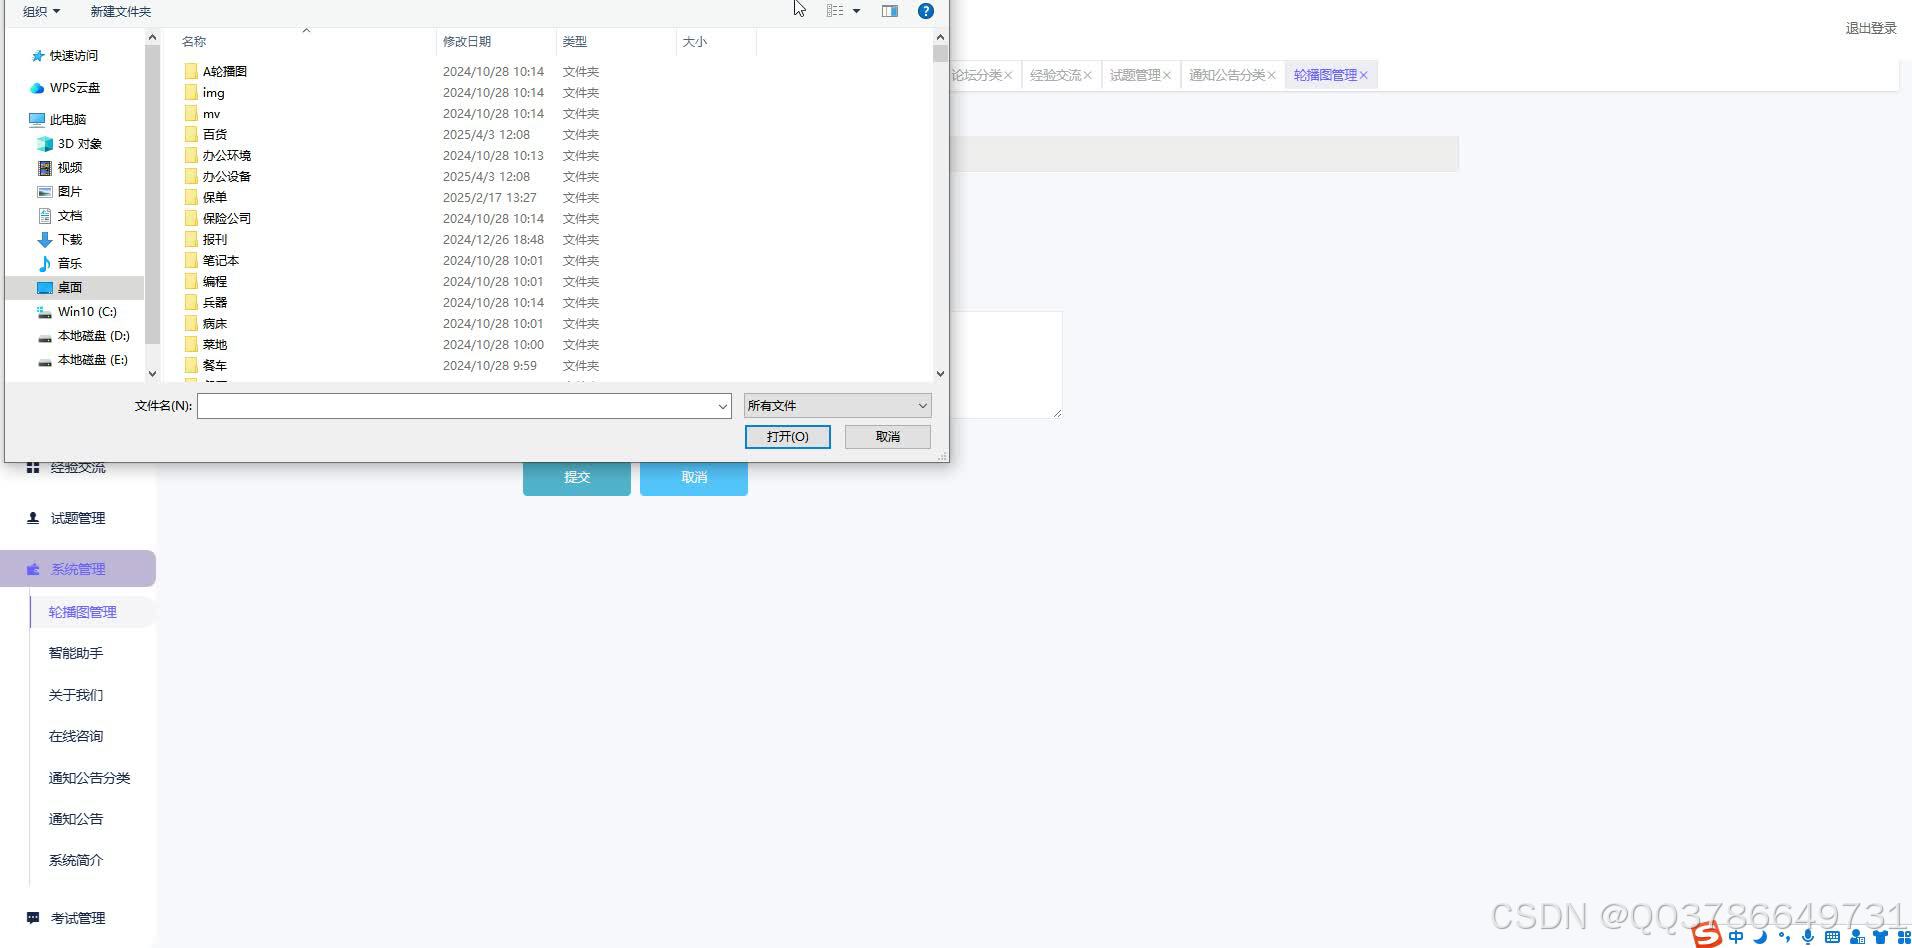Click the 打开(O) button
1912x948 pixels.
tap(788, 437)
